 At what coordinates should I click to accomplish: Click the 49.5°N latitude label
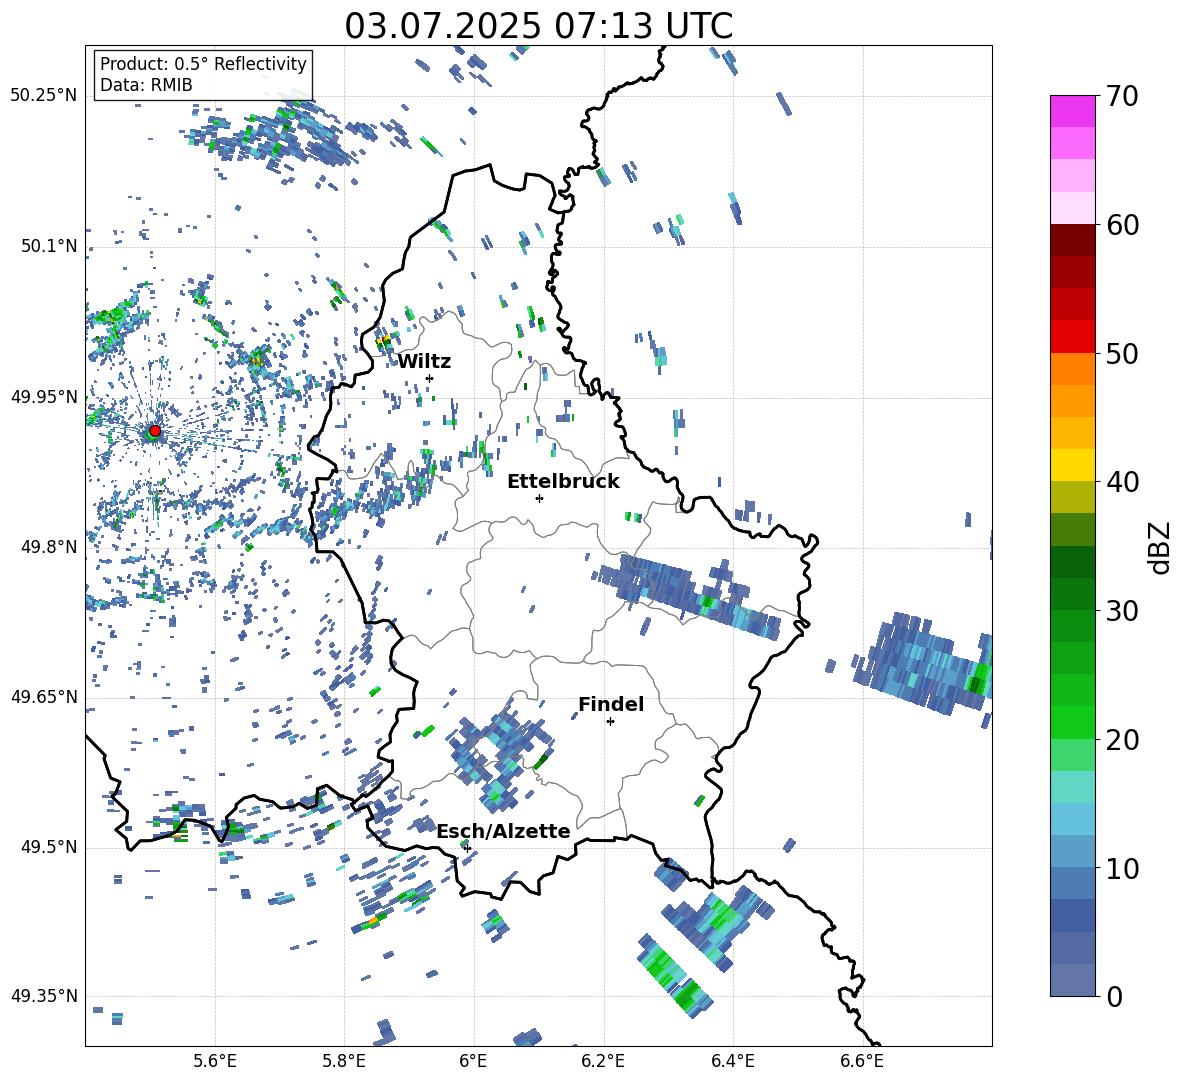coord(49,847)
